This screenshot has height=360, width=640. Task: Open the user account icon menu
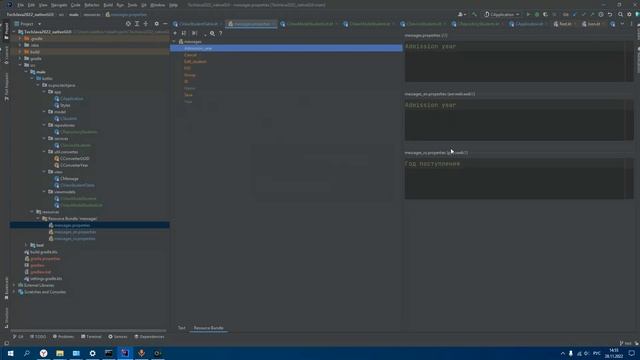coord(462,14)
